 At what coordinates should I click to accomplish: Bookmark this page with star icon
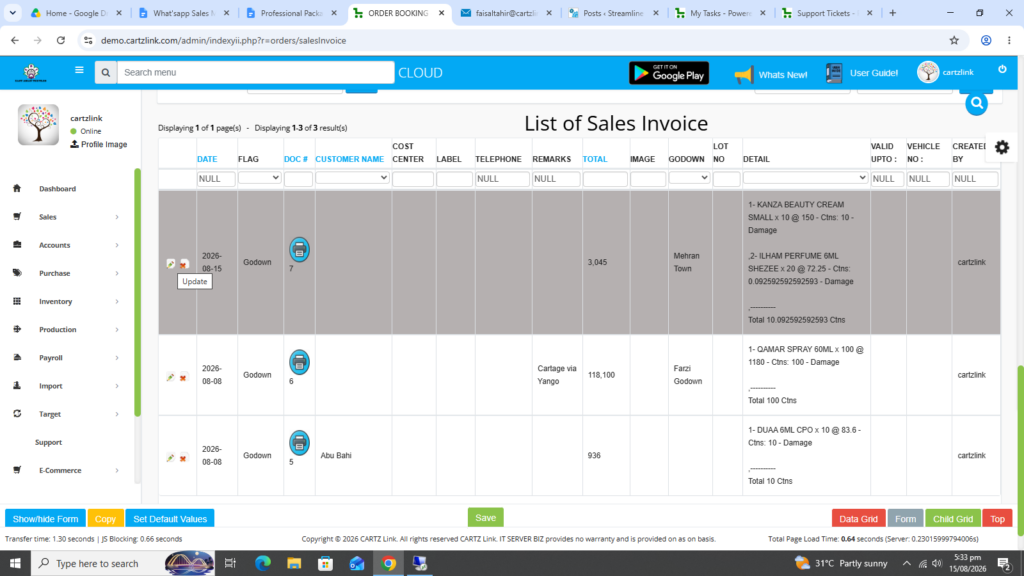coord(954,40)
